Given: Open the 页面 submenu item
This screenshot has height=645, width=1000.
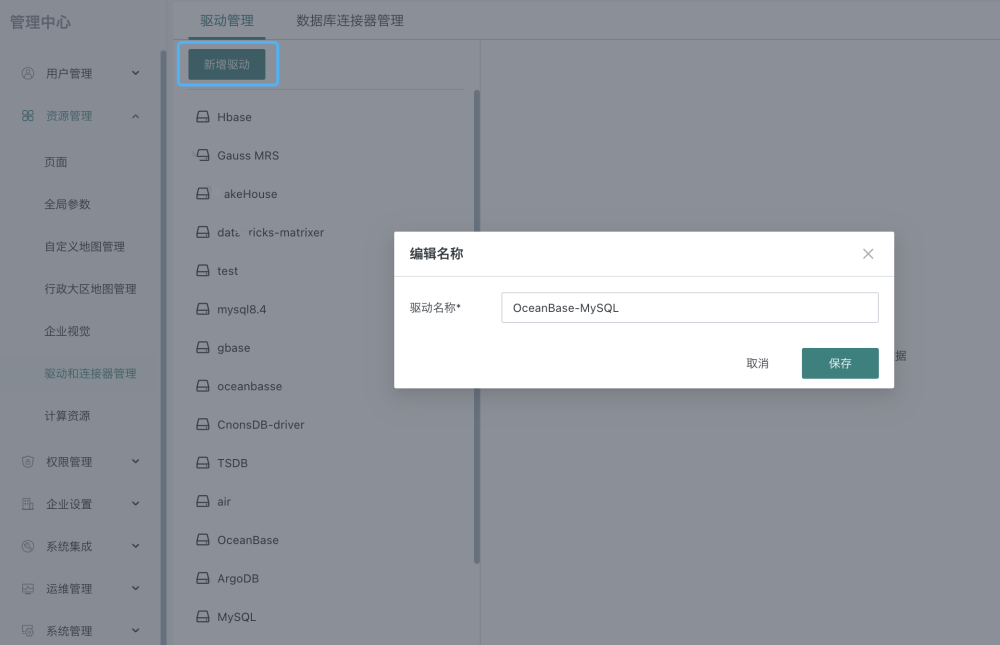Looking at the screenshot, I should (55, 162).
